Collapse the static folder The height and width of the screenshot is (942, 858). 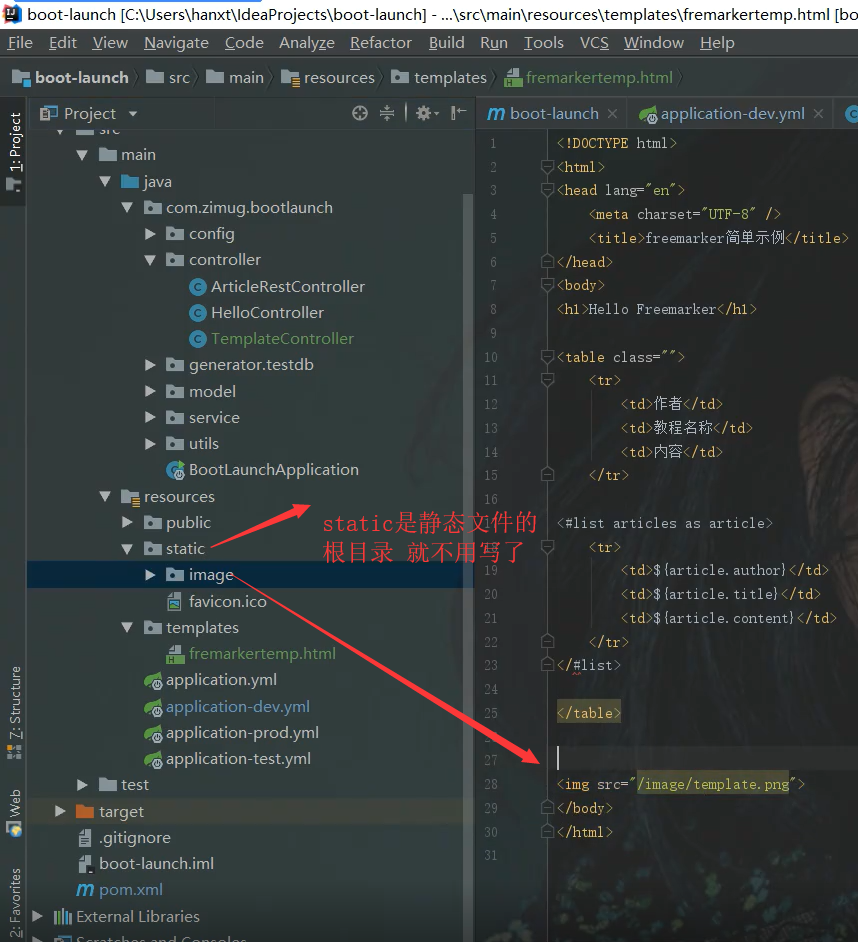click(127, 548)
